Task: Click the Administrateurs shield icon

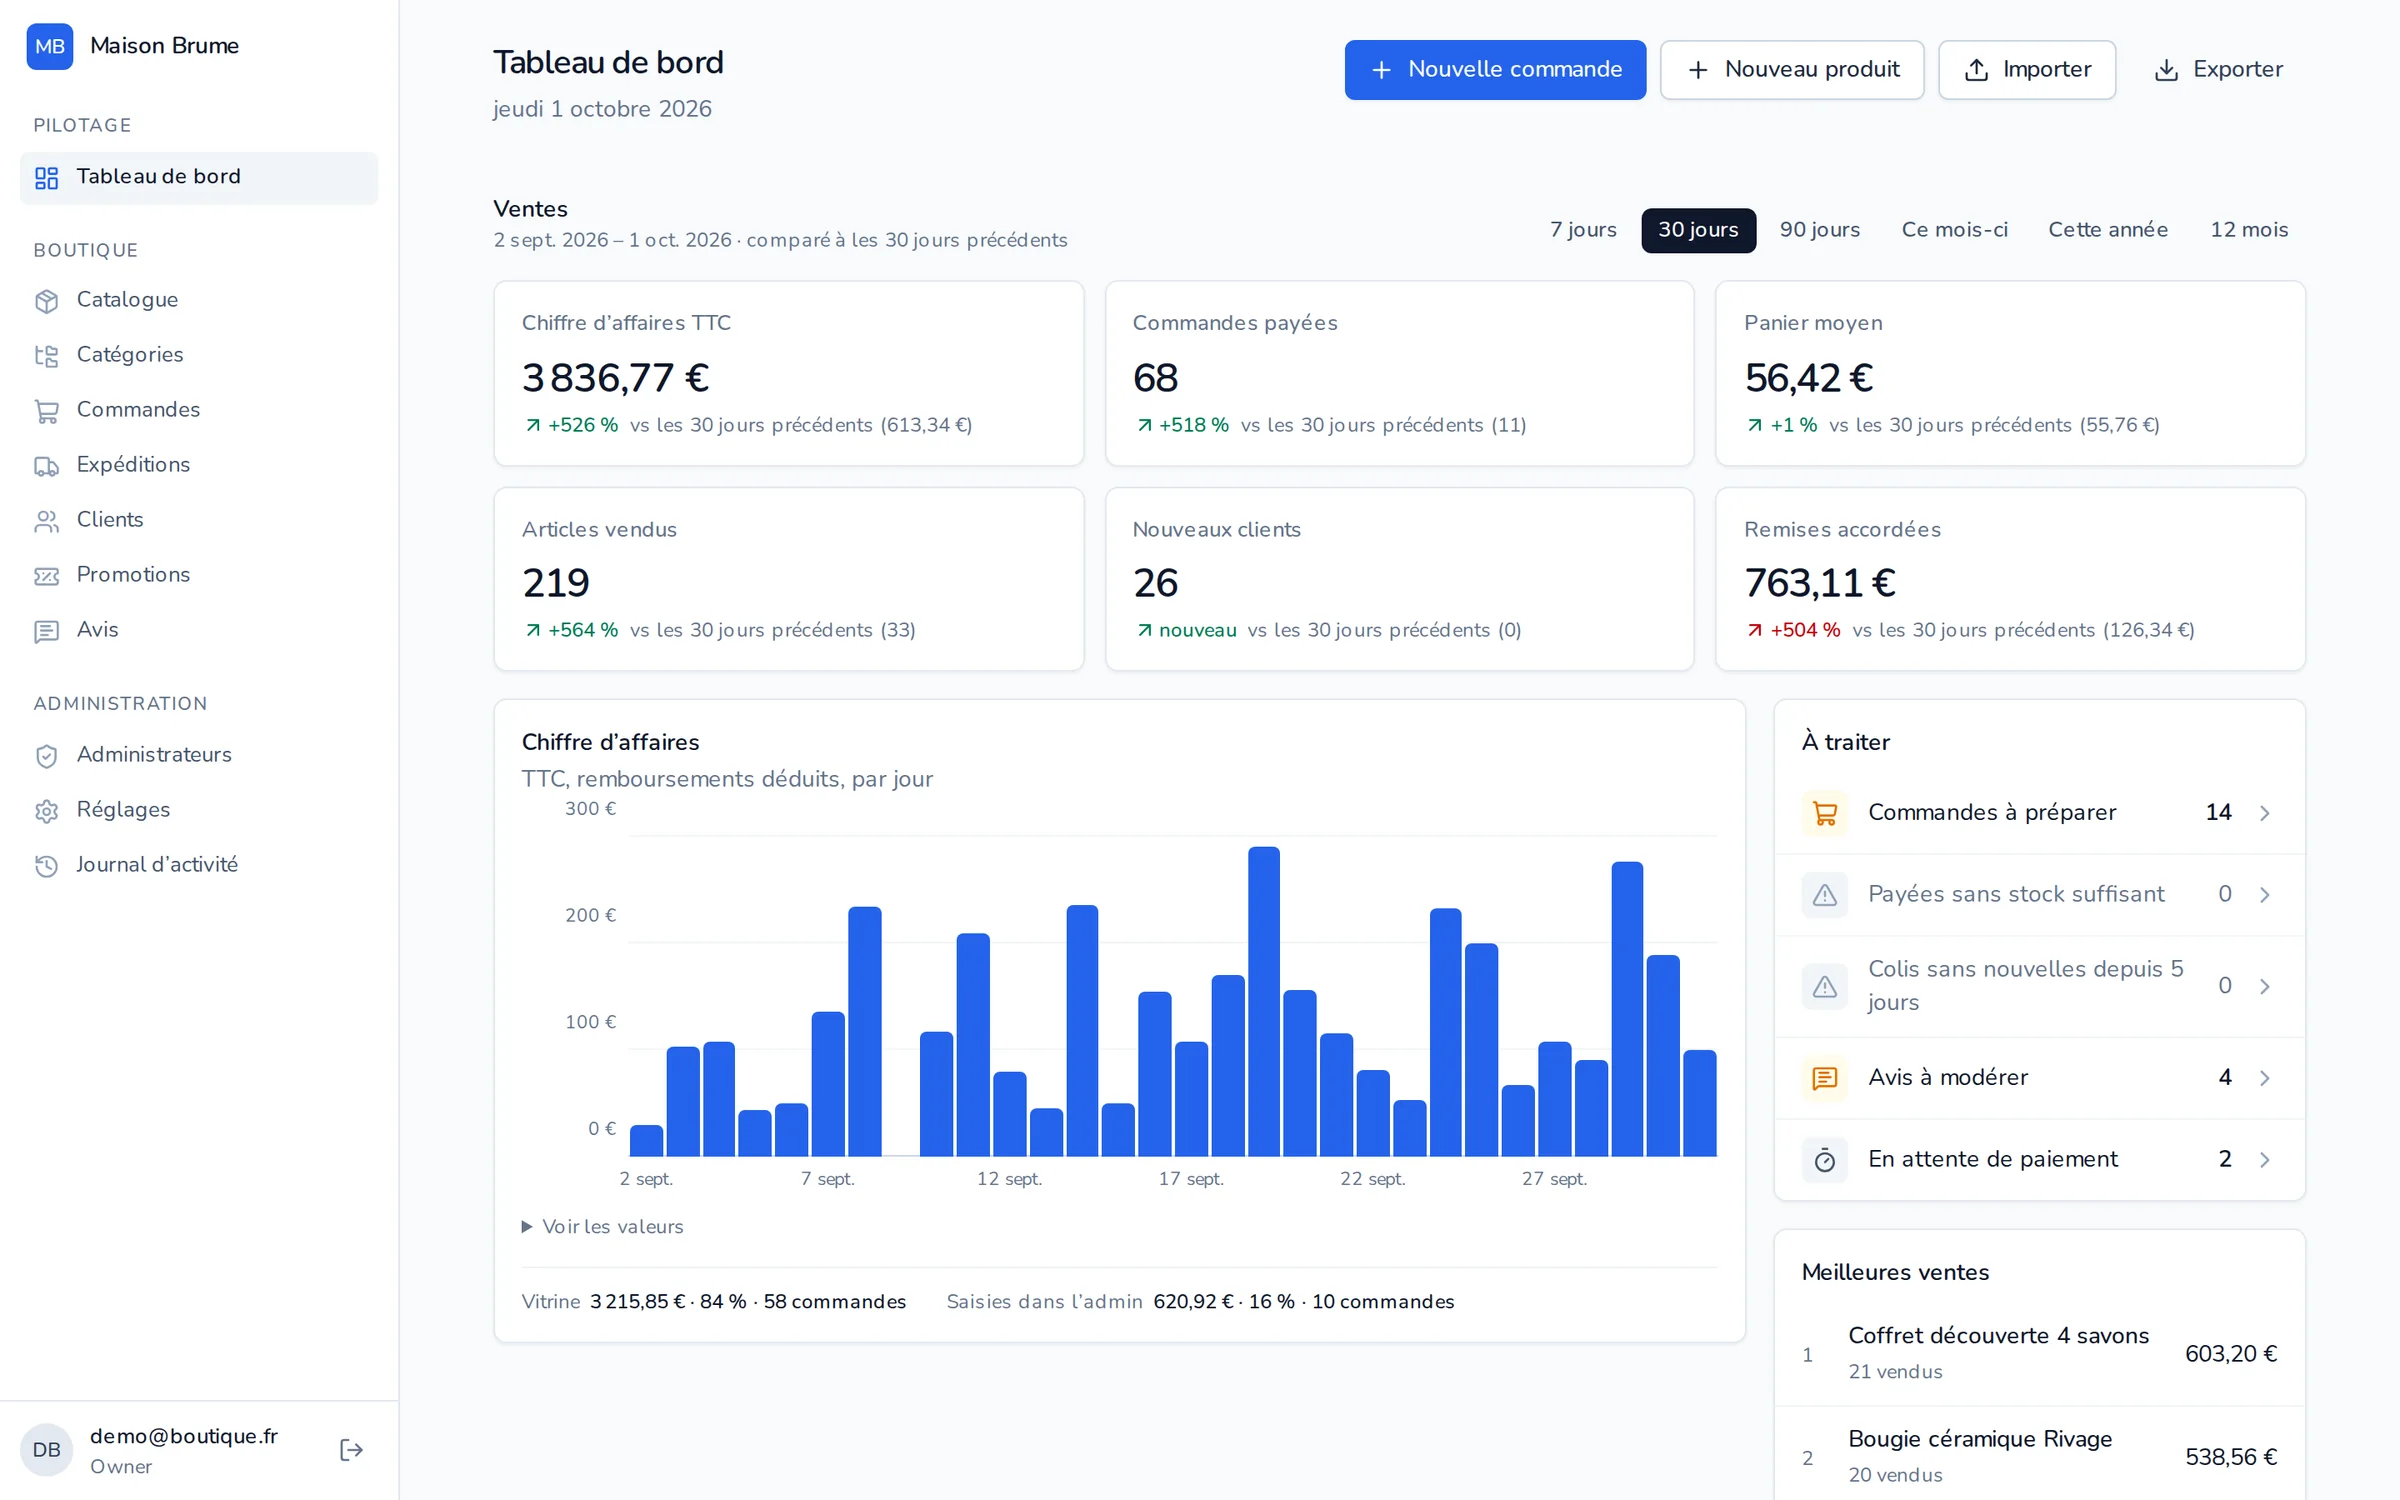Action: click(x=47, y=756)
